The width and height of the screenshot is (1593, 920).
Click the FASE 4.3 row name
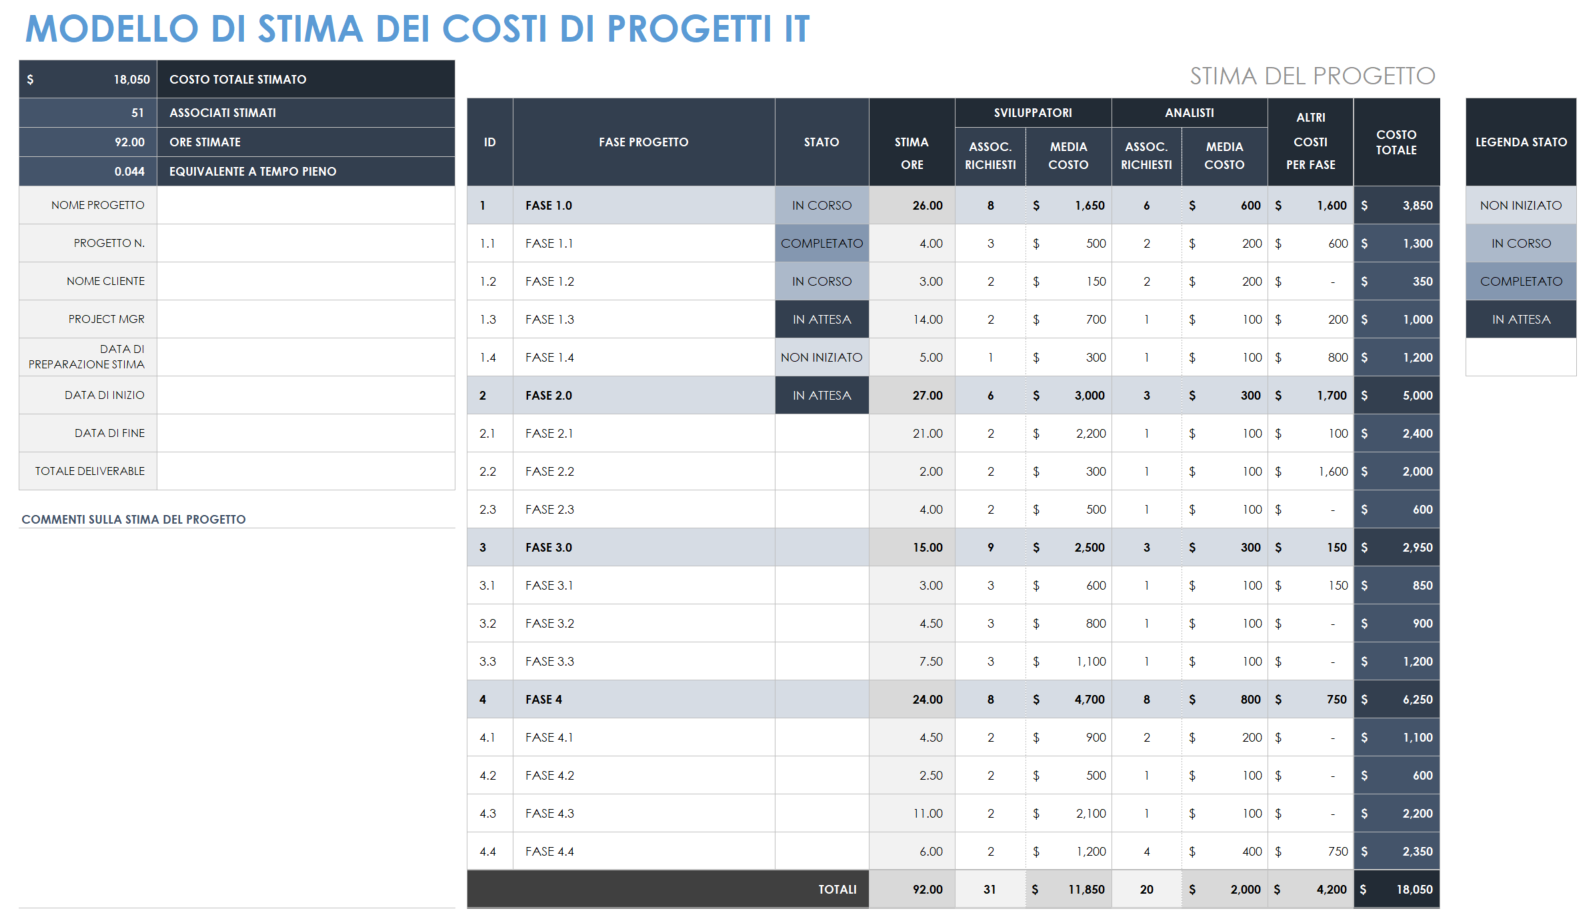coord(550,813)
